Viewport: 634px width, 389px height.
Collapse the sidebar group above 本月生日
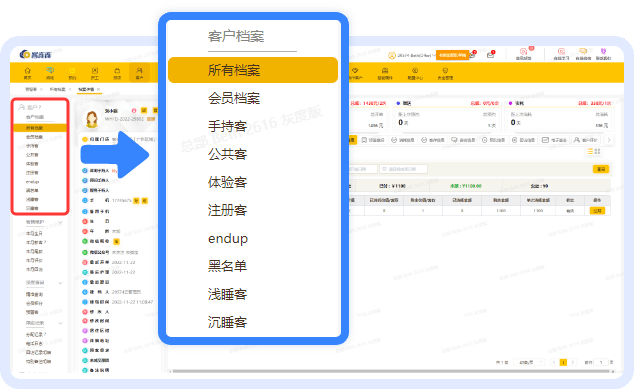coord(60,222)
